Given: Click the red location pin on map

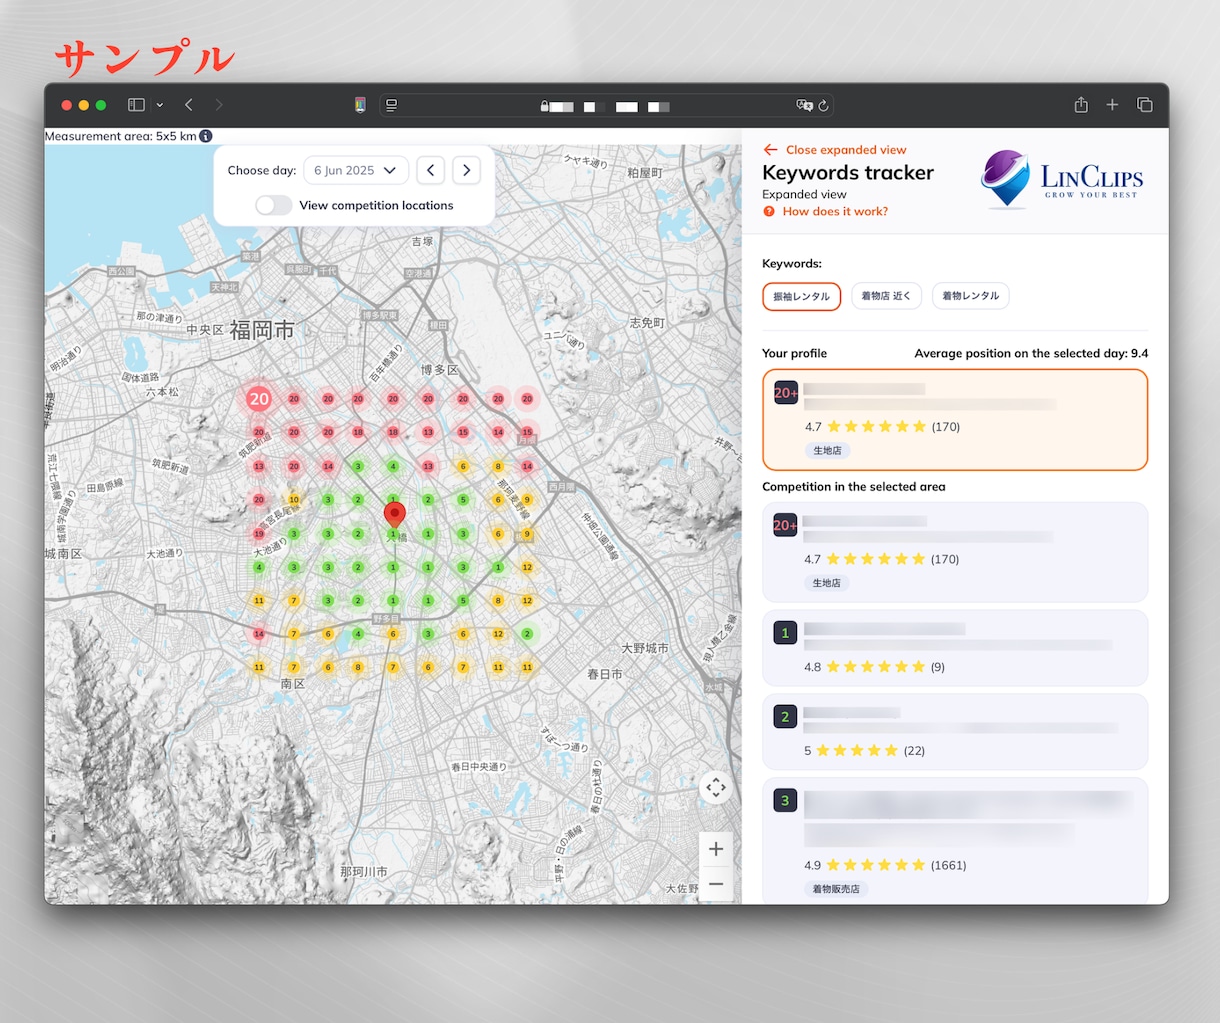Looking at the screenshot, I should click(395, 515).
